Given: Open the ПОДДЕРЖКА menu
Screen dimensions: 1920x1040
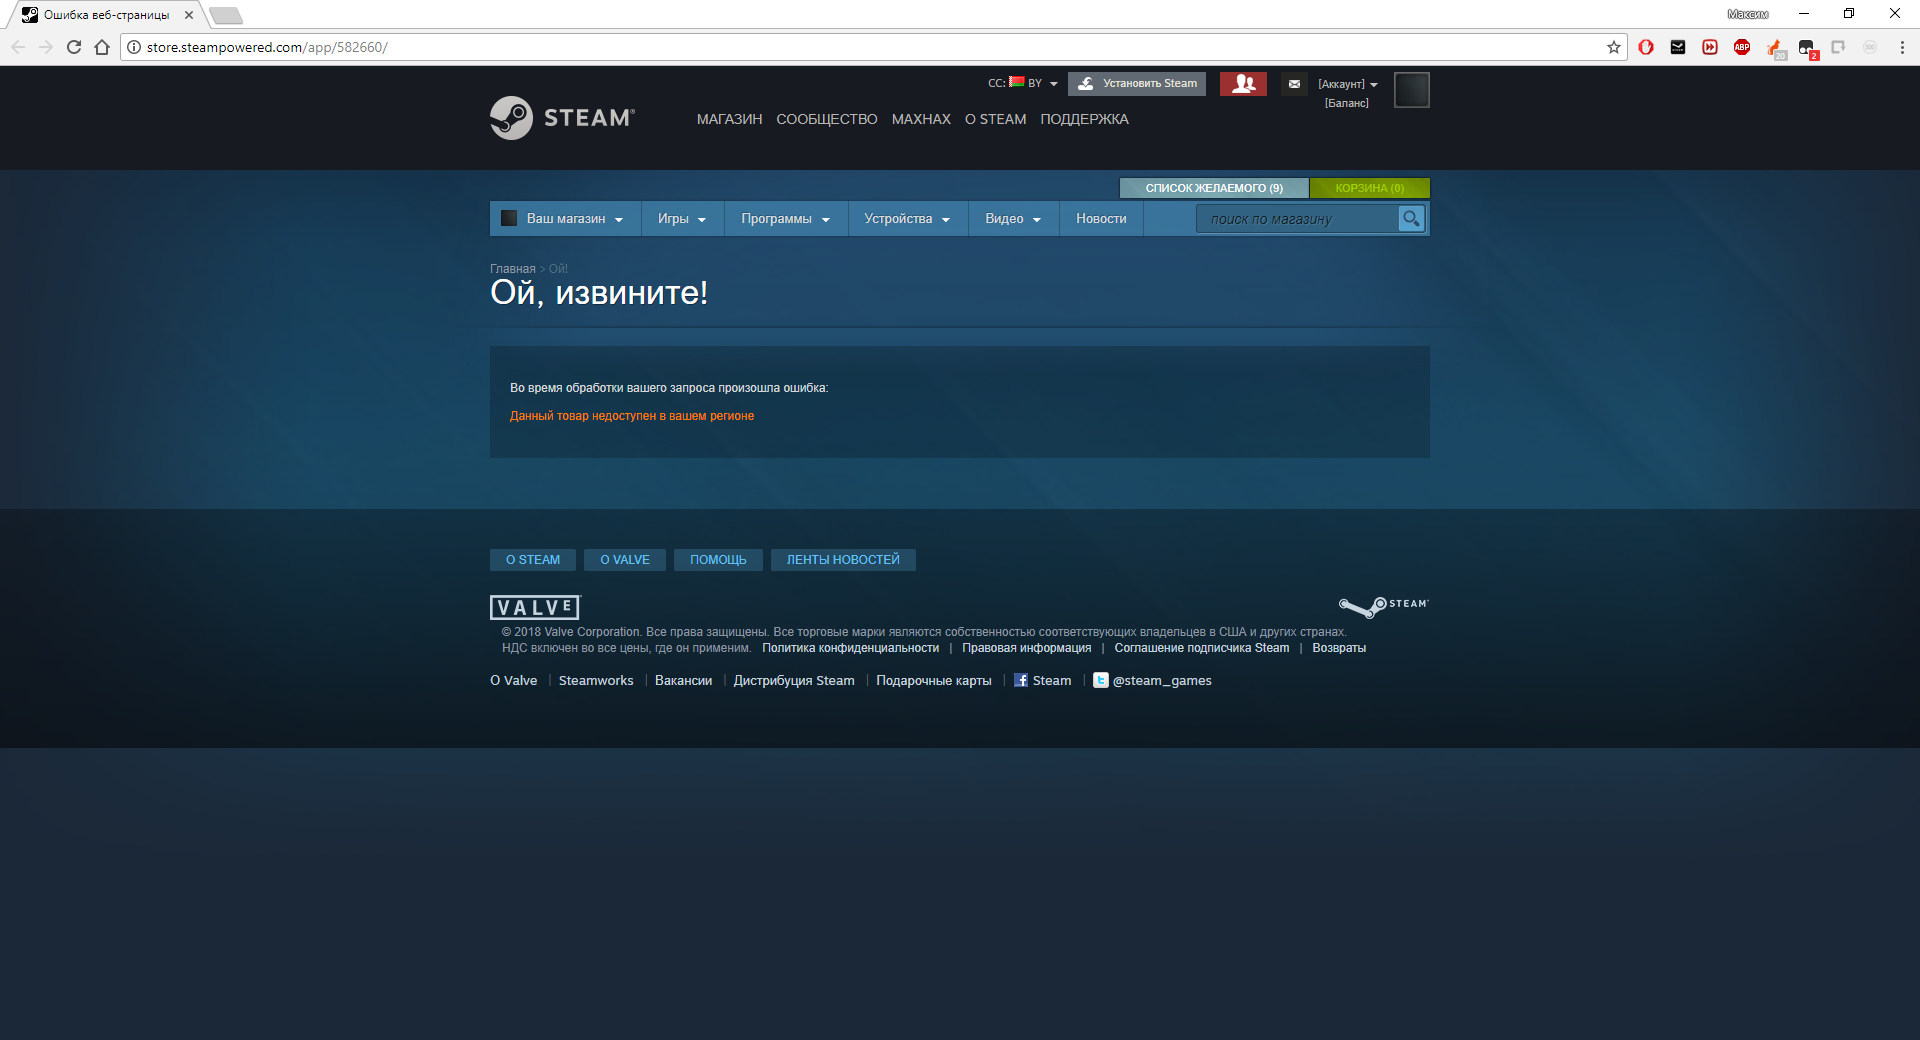Looking at the screenshot, I should 1085,119.
